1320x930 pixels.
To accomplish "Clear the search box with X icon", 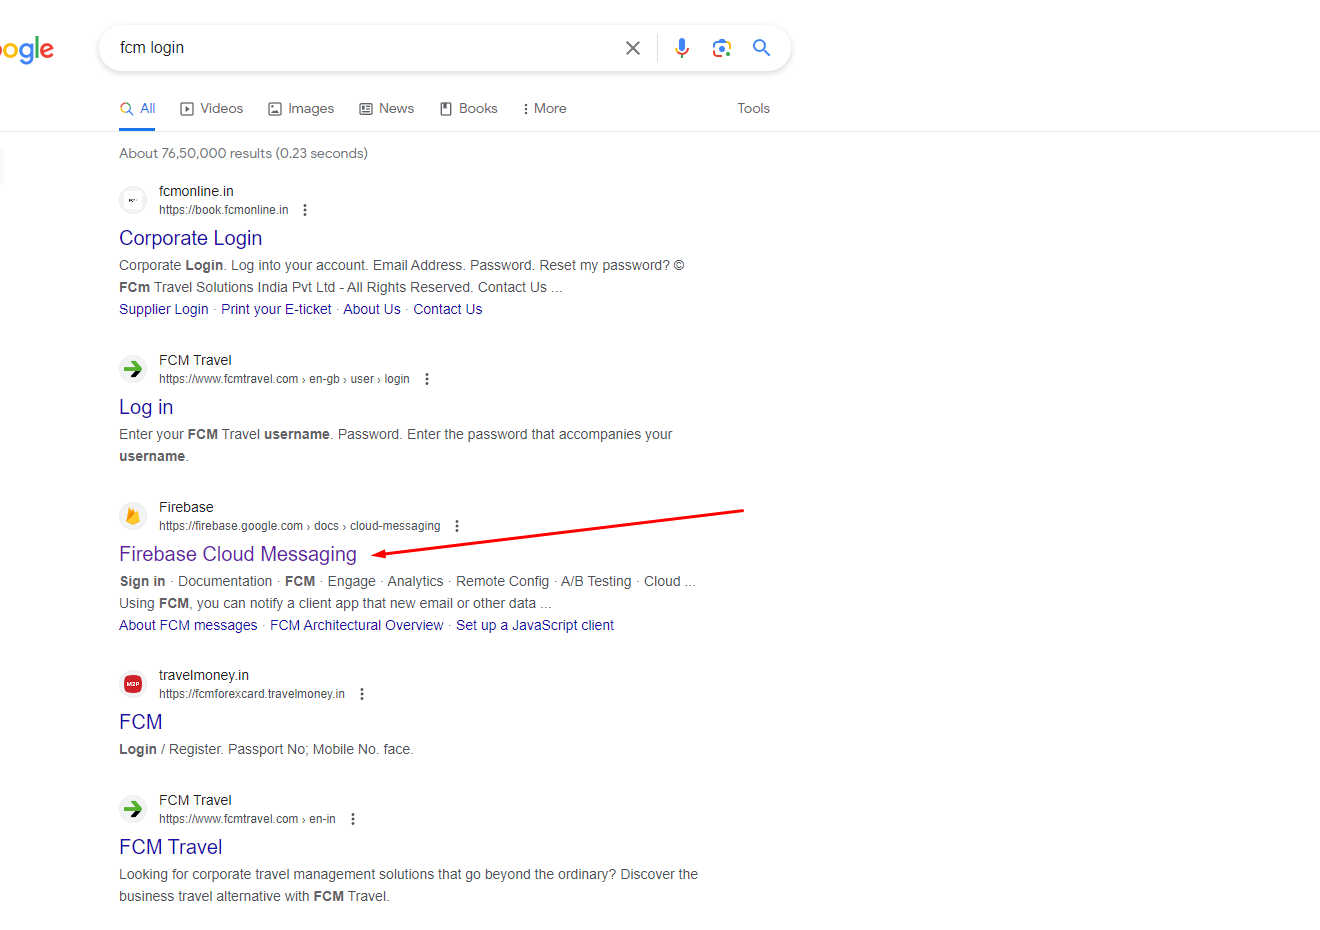I will pos(633,48).
